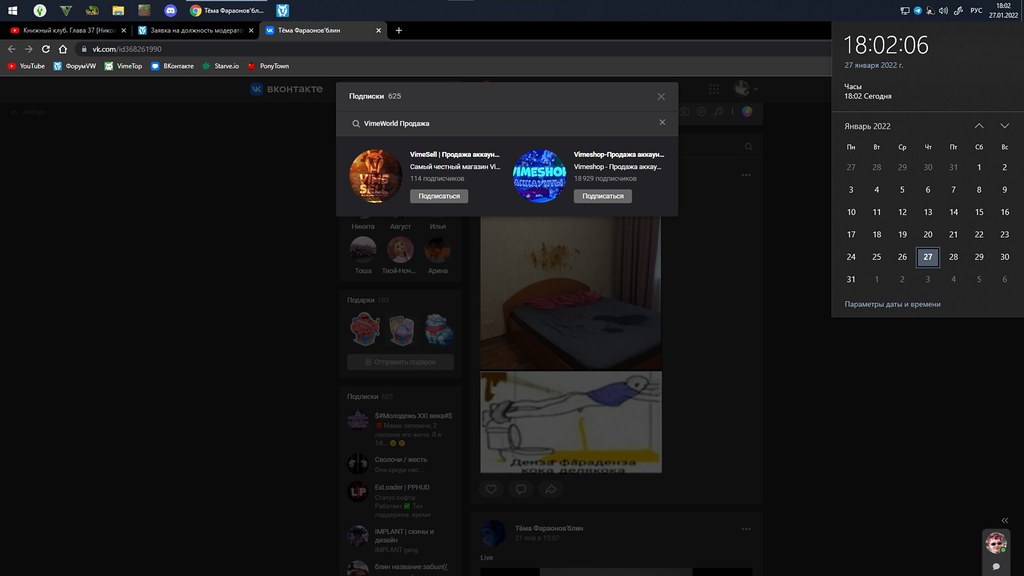
Task: Open the Starve.io bookmark
Action: tap(221, 66)
